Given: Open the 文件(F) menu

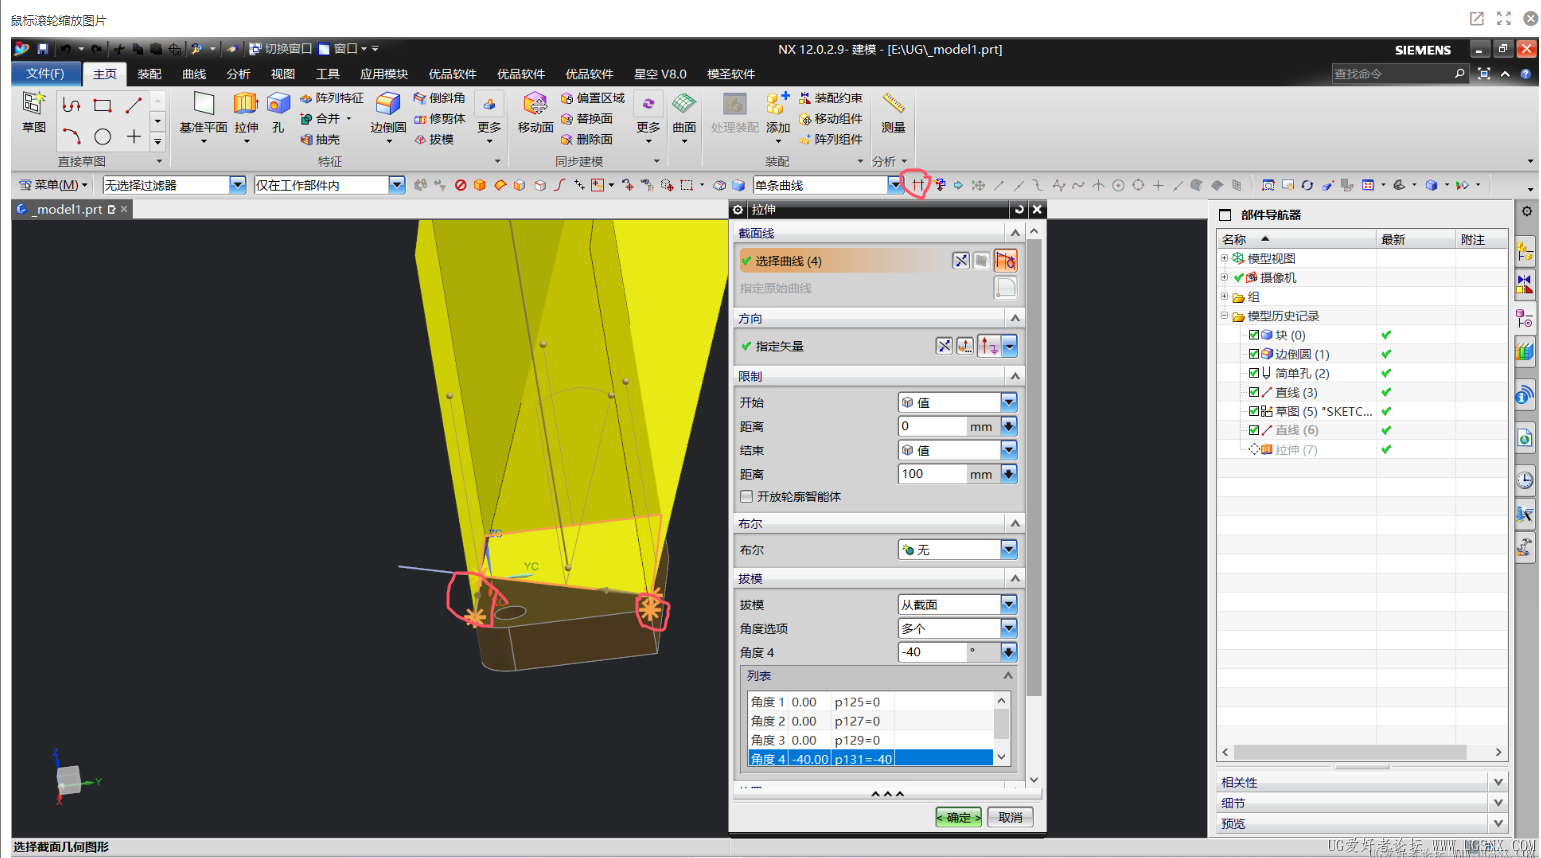Looking at the screenshot, I should coord(45,74).
